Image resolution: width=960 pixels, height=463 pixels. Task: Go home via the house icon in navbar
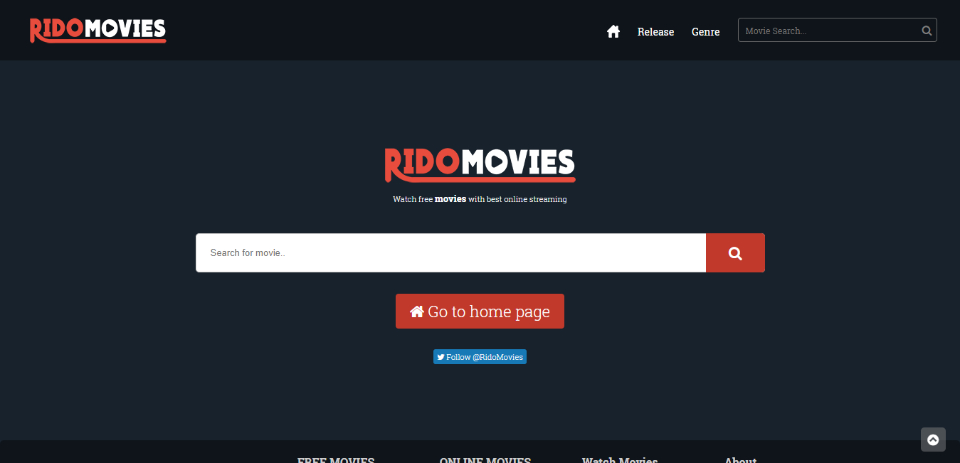click(x=613, y=31)
